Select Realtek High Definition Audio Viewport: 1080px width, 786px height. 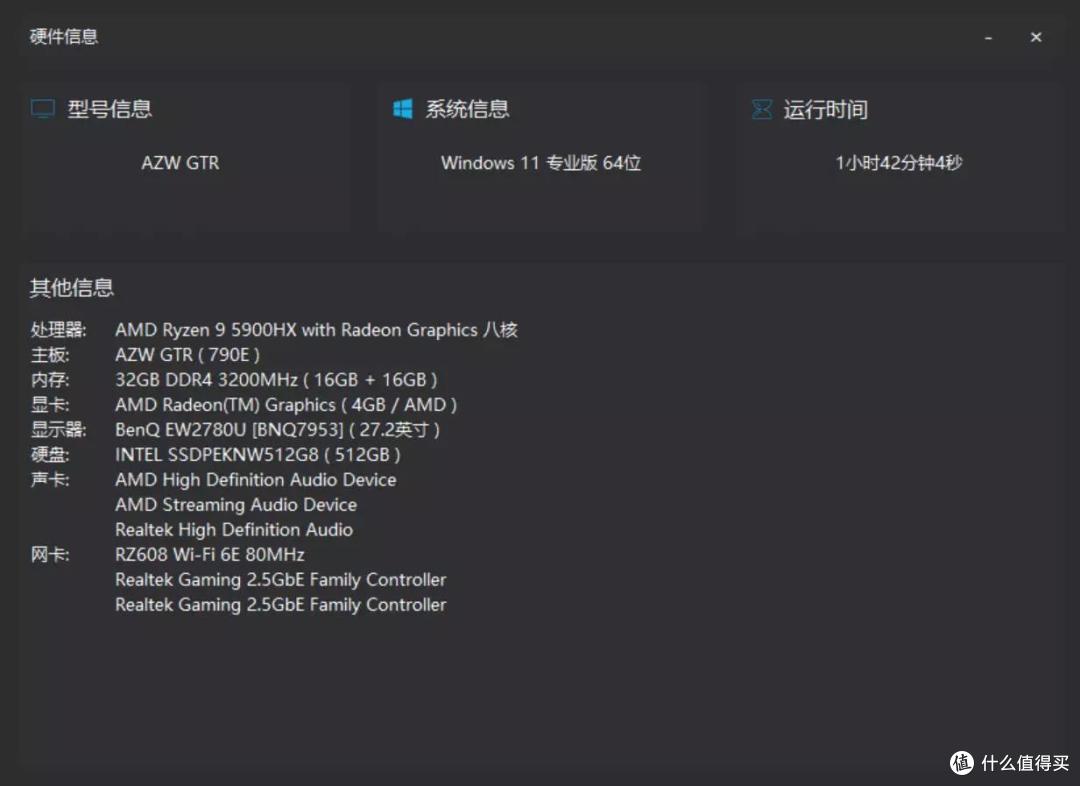234,530
